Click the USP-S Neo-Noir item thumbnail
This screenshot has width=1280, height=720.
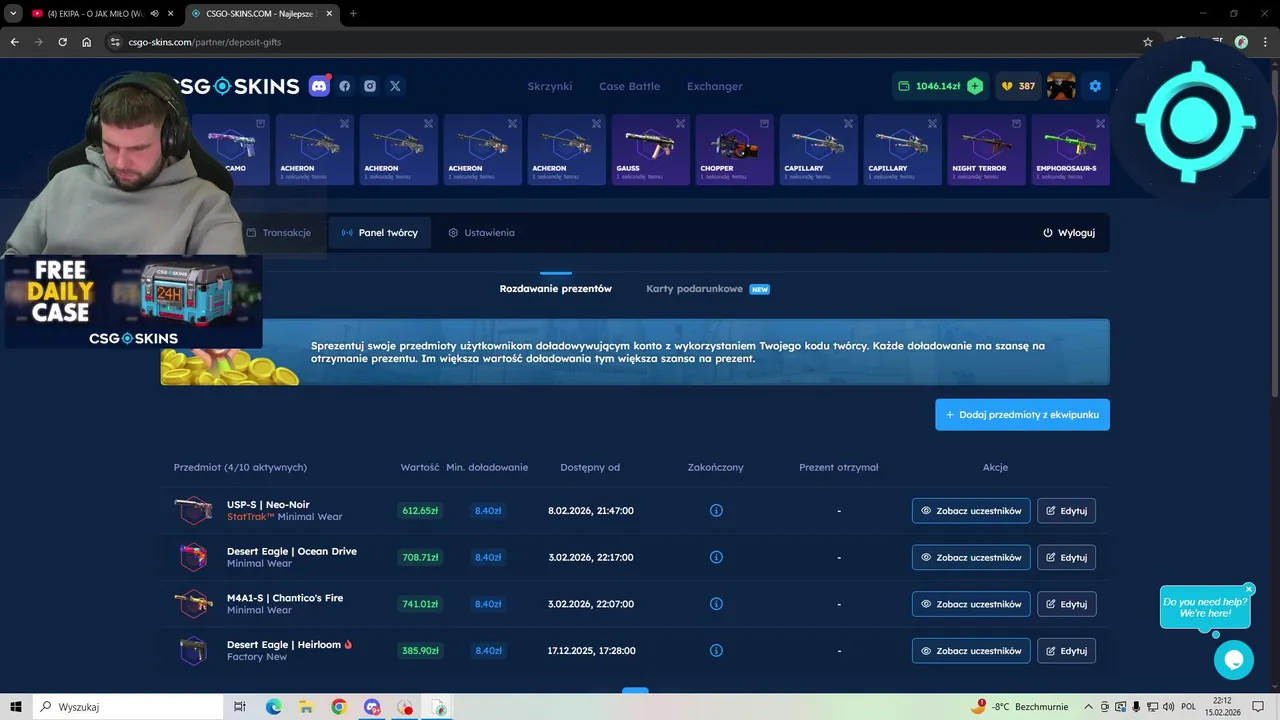pos(193,511)
